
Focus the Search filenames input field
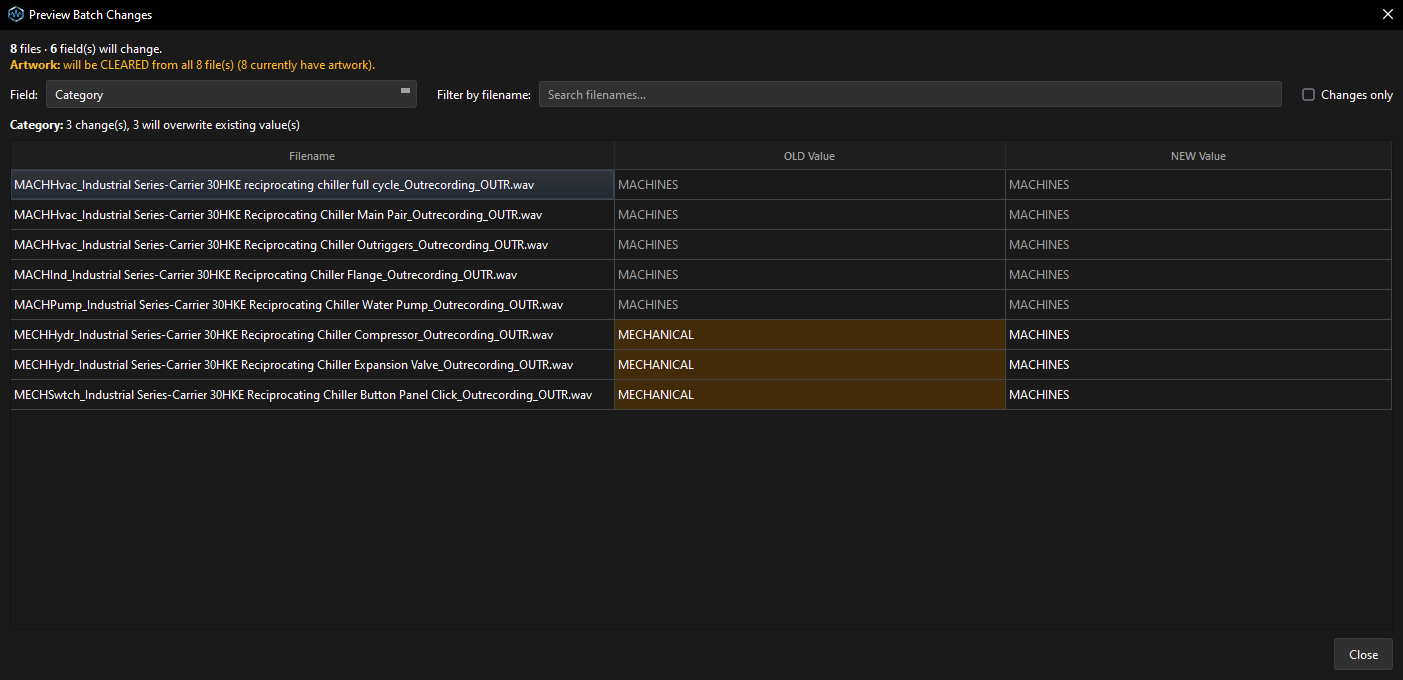click(910, 94)
